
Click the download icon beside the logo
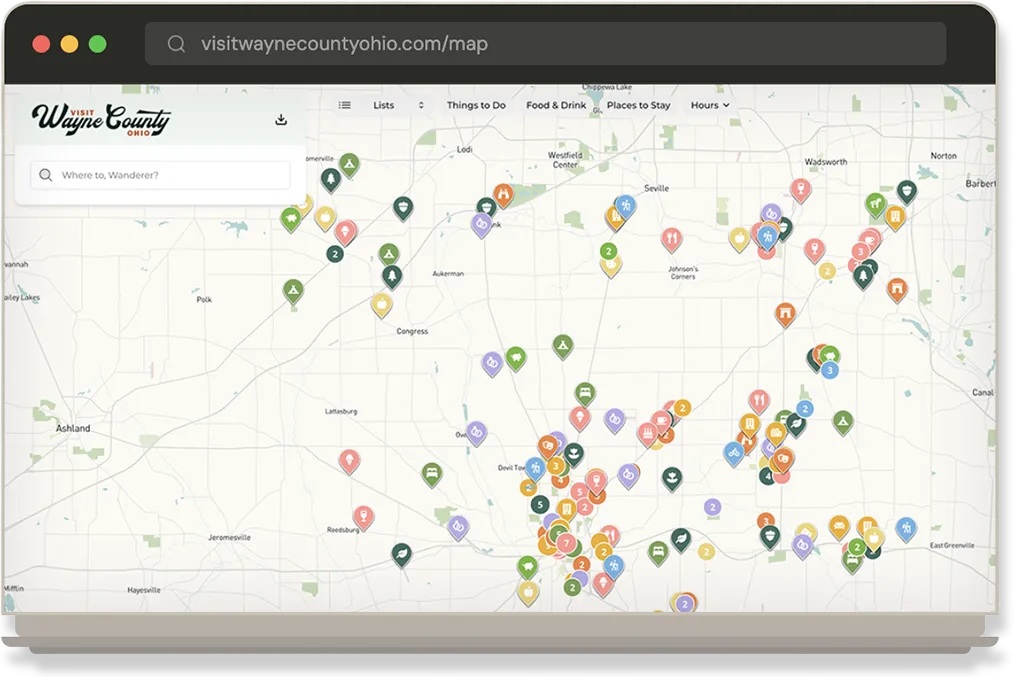[281, 120]
